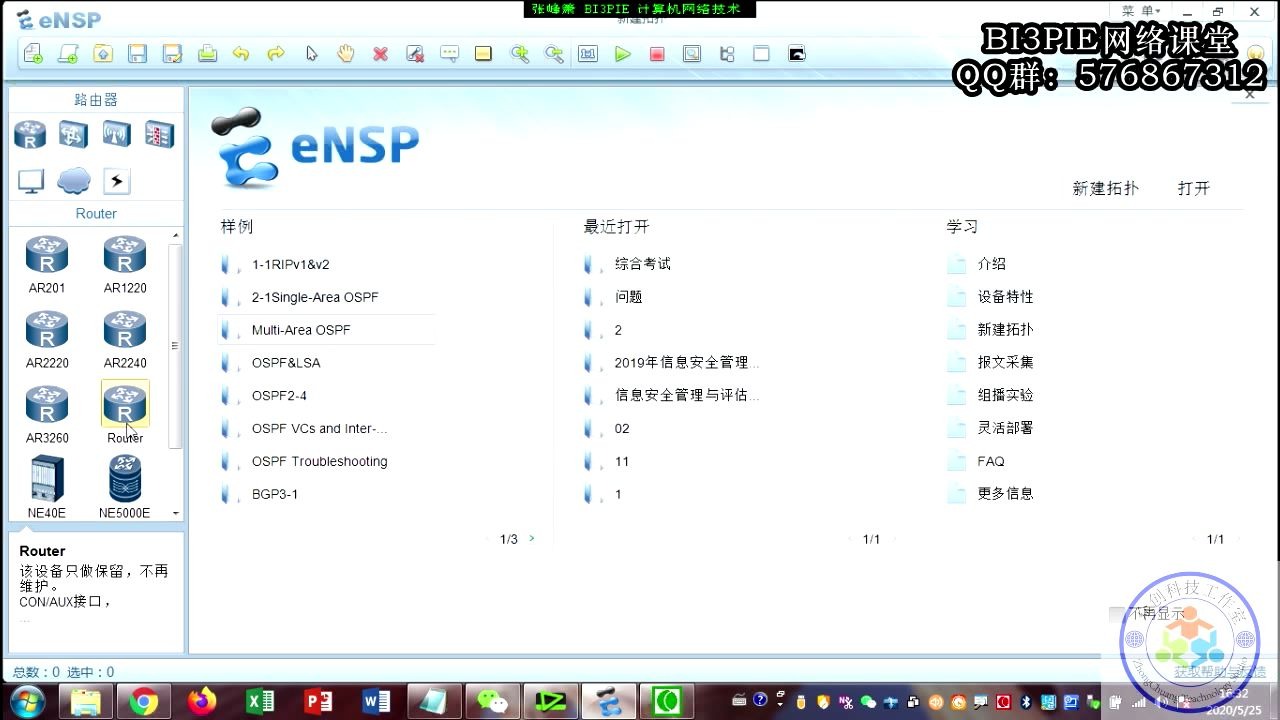The image size is (1280, 720).
Task: Click the fit-to-size 1:1 icon
Action: coord(588,54)
